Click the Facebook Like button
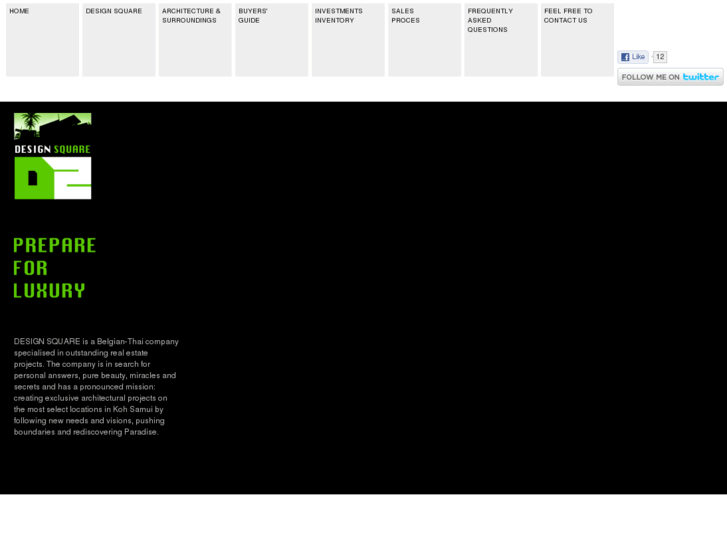The height and width of the screenshot is (545, 727). tap(633, 57)
